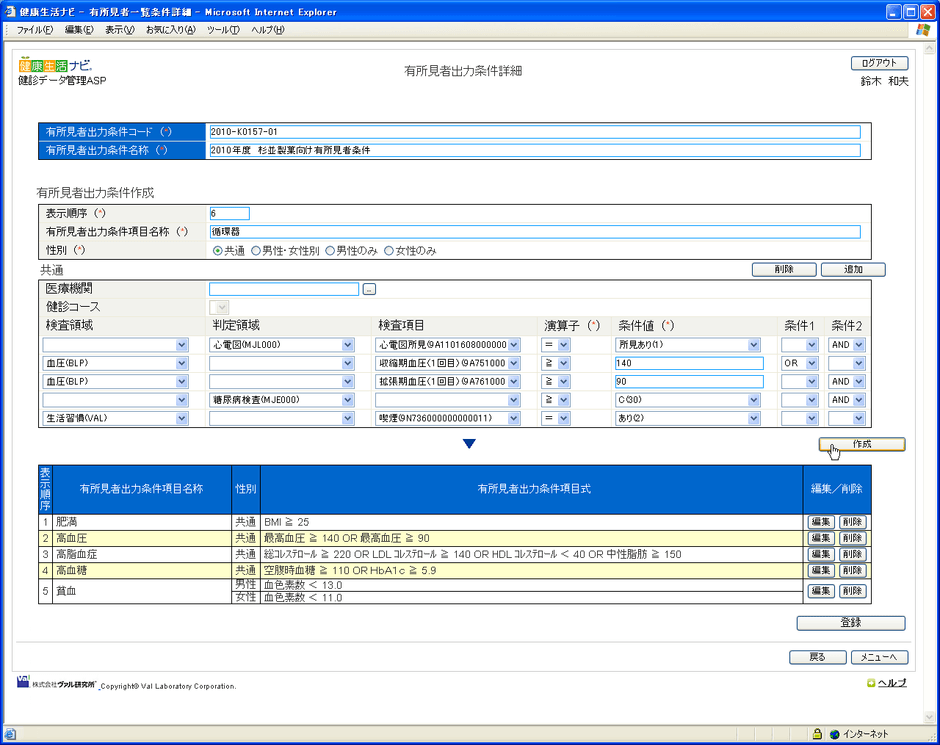Image resolution: width=940 pixels, height=745 pixels.
Task: Open the お気に入り(A) menu
Action: [170, 30]
